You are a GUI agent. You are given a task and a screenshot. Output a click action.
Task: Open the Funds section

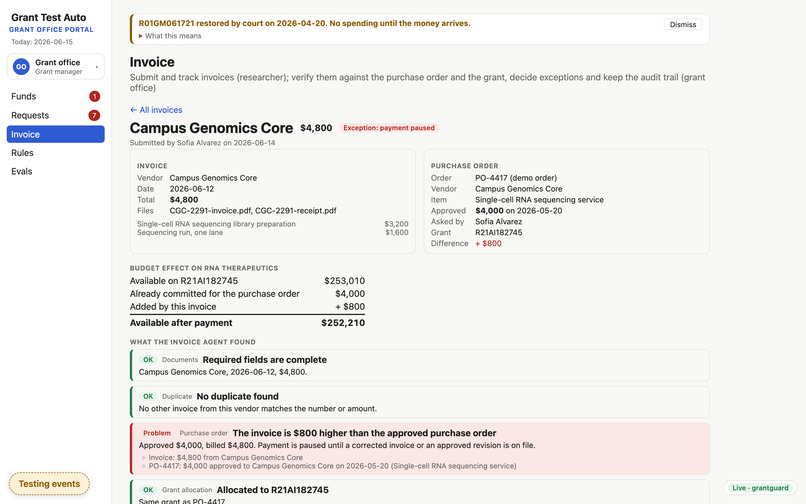click(56, 96)
